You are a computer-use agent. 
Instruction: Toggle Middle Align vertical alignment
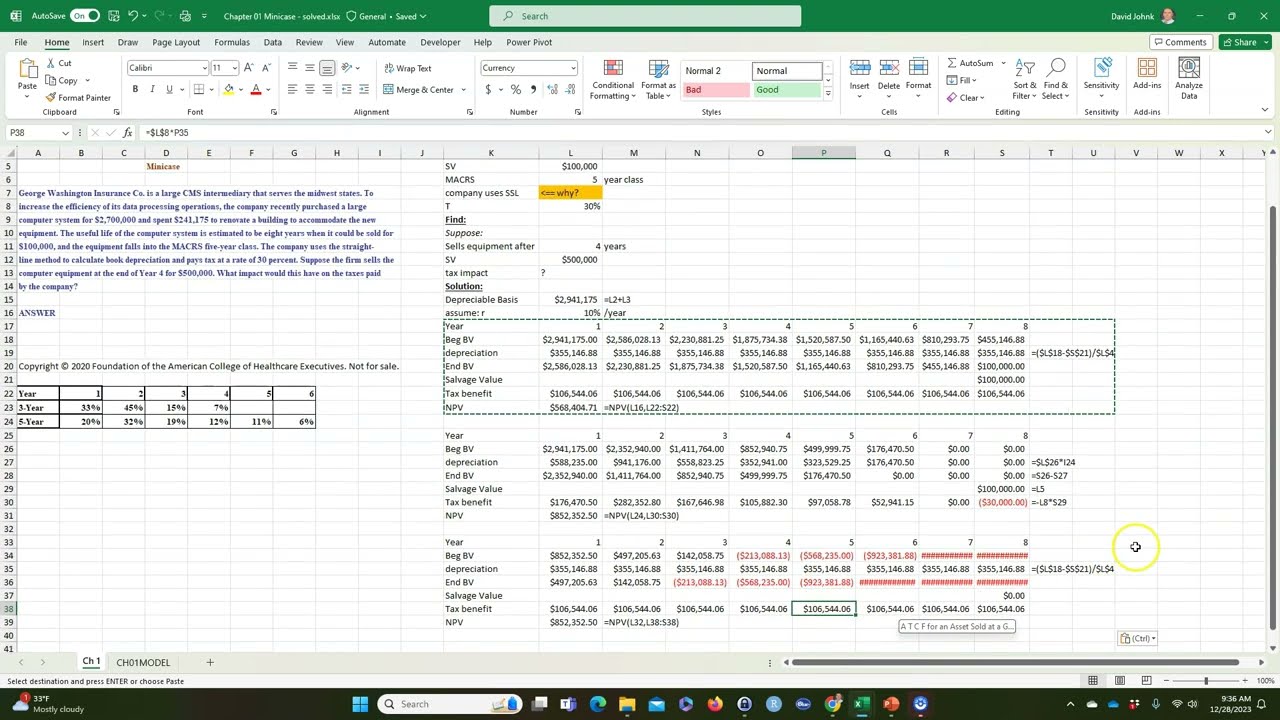(309, 68)
